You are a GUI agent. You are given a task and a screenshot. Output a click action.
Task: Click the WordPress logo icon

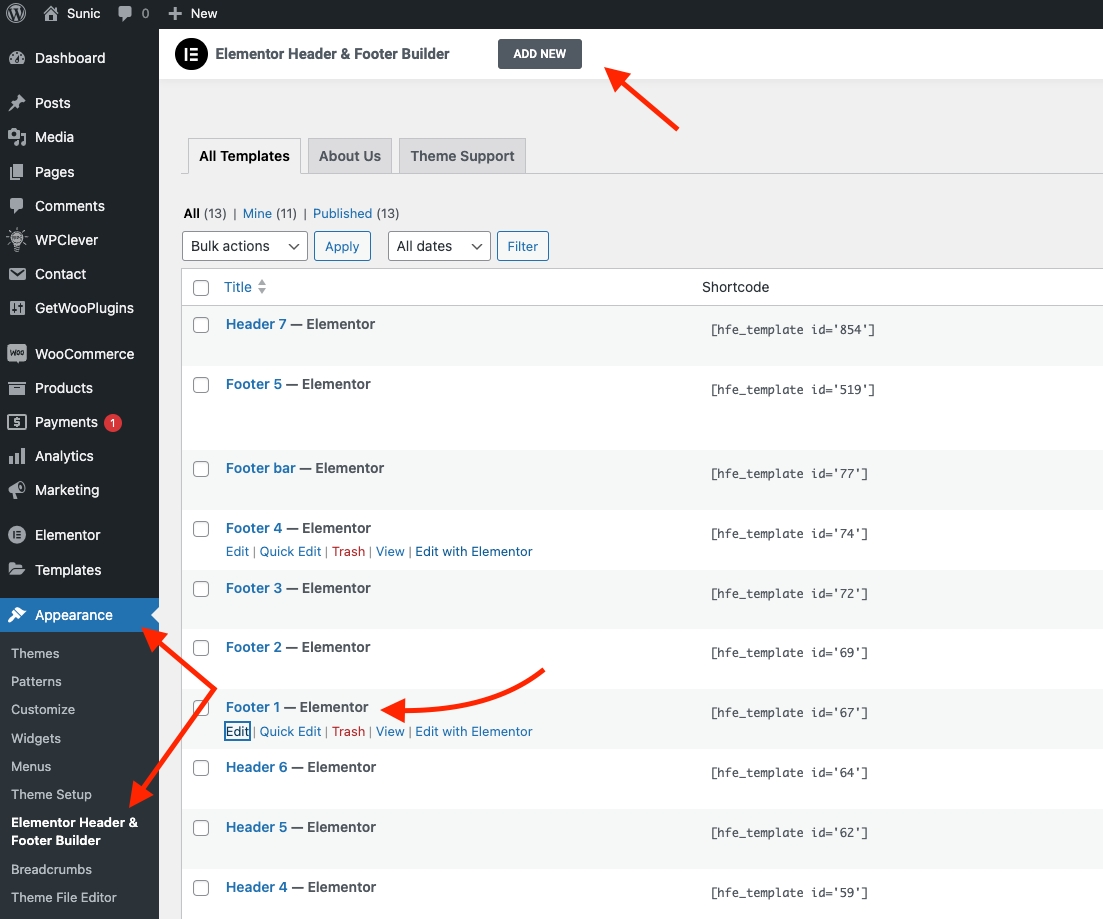tap(16, 13)
